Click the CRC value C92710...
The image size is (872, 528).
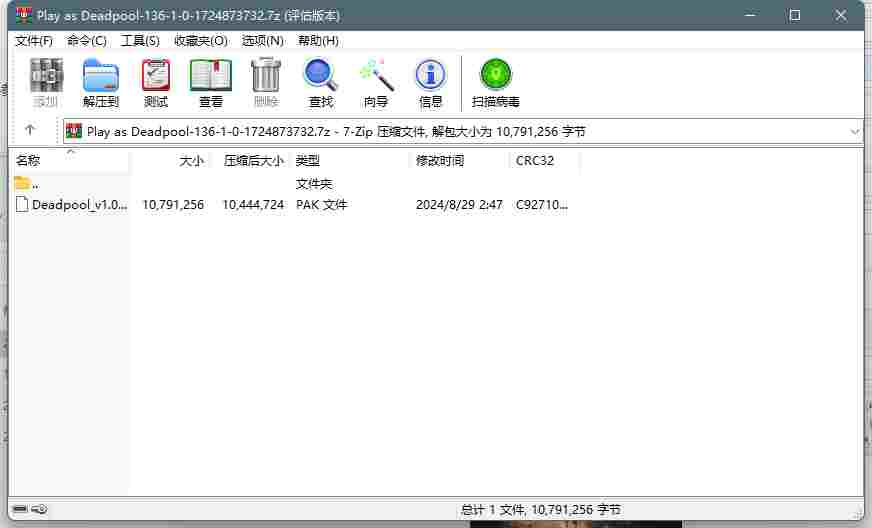542,205
